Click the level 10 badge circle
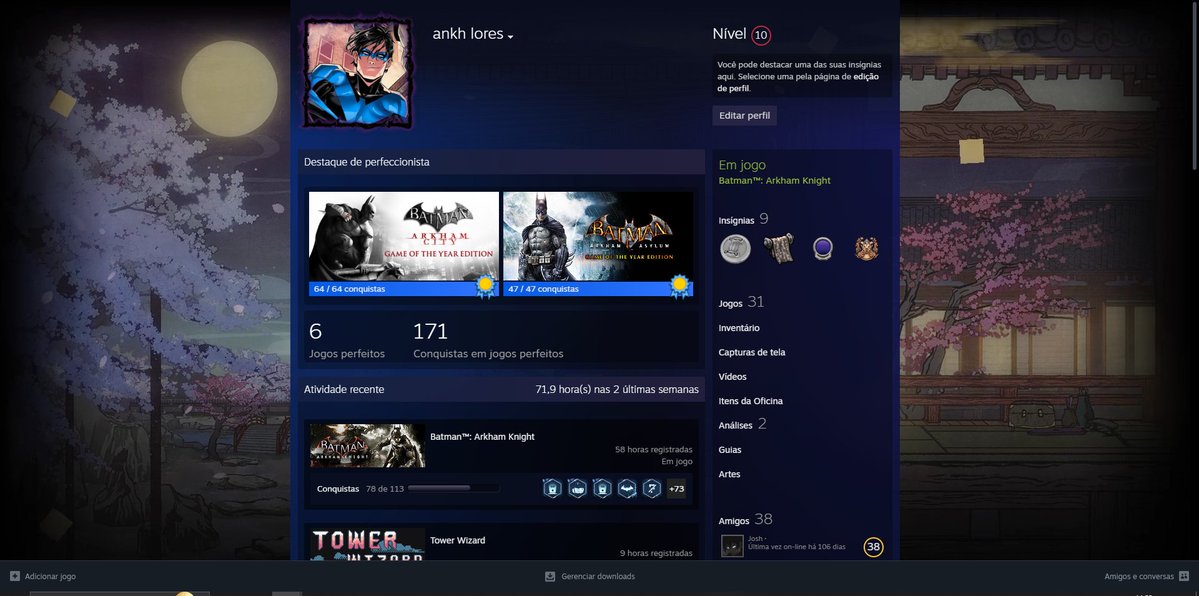Image resolution: width=1199 pixels, height=596 pixels. coord(761,35)
